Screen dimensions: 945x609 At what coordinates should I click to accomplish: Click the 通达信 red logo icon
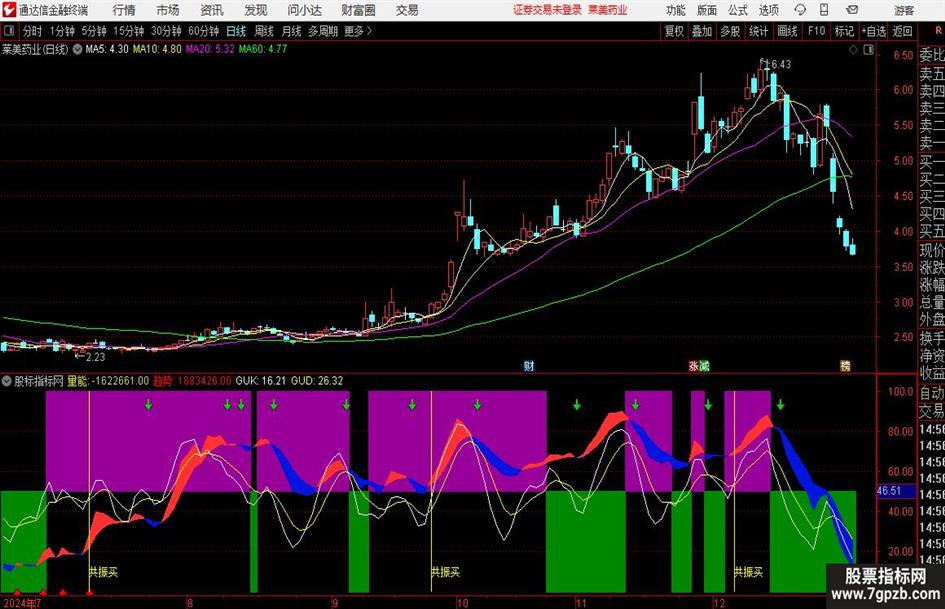click(x=9, y=10)
